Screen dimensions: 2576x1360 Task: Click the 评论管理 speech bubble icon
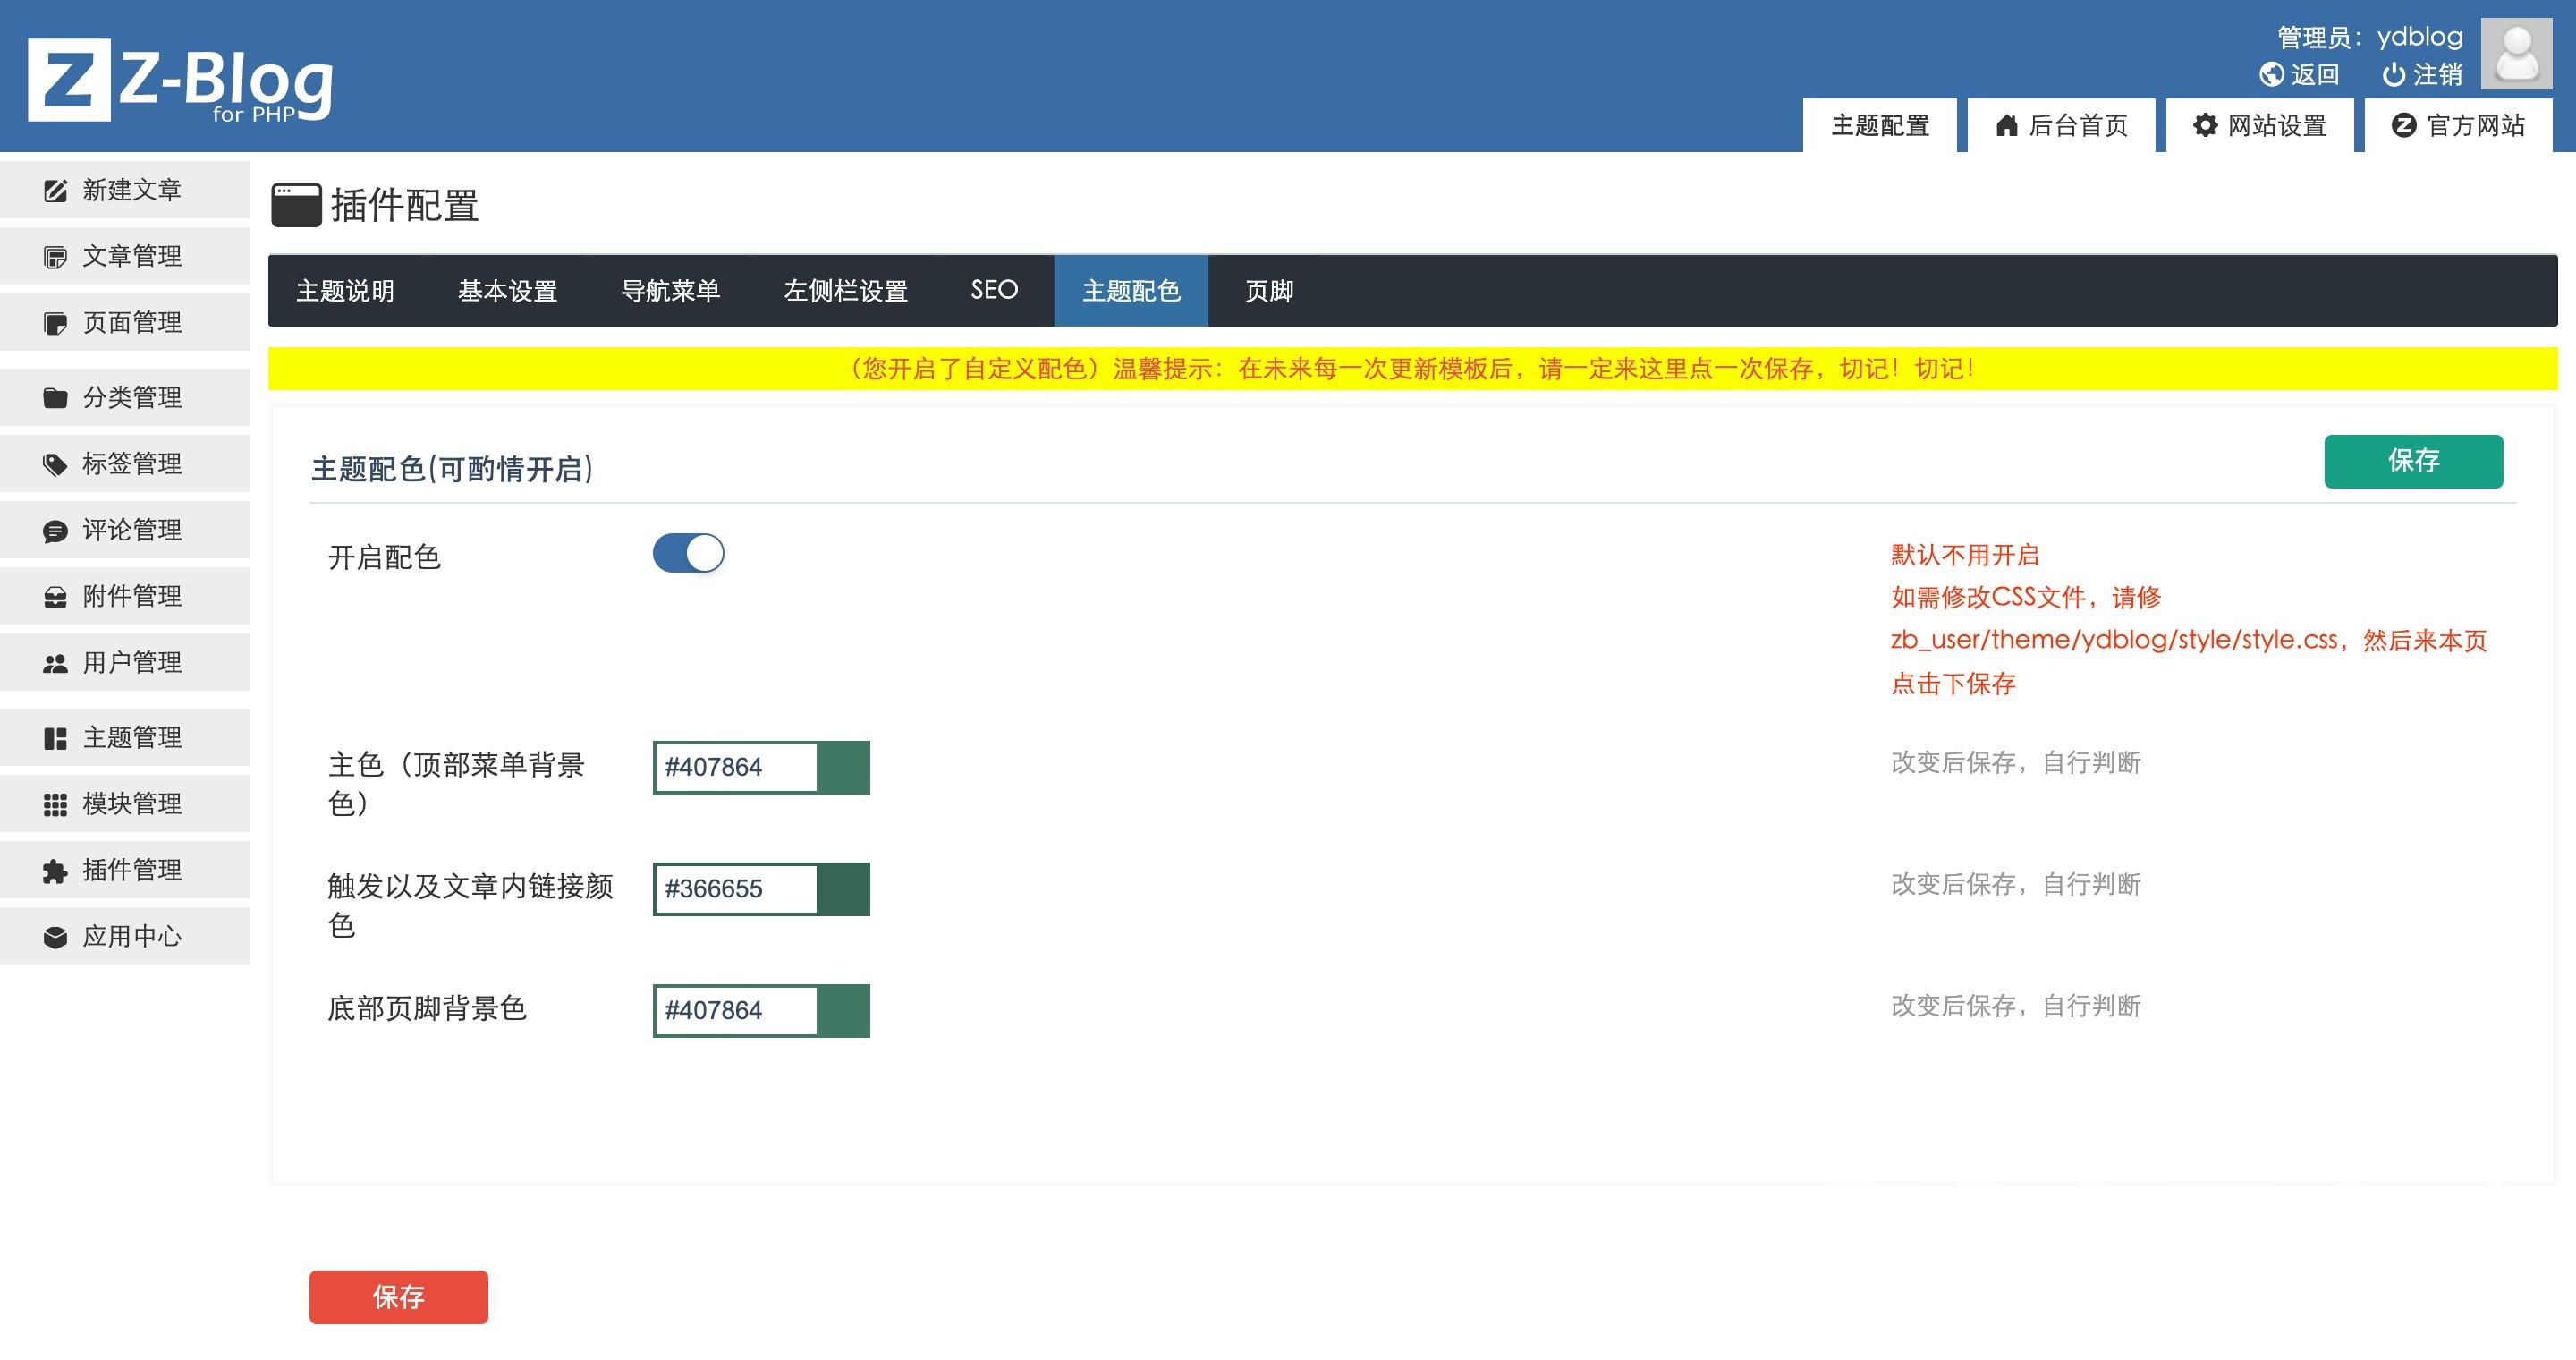coord(55,531)
